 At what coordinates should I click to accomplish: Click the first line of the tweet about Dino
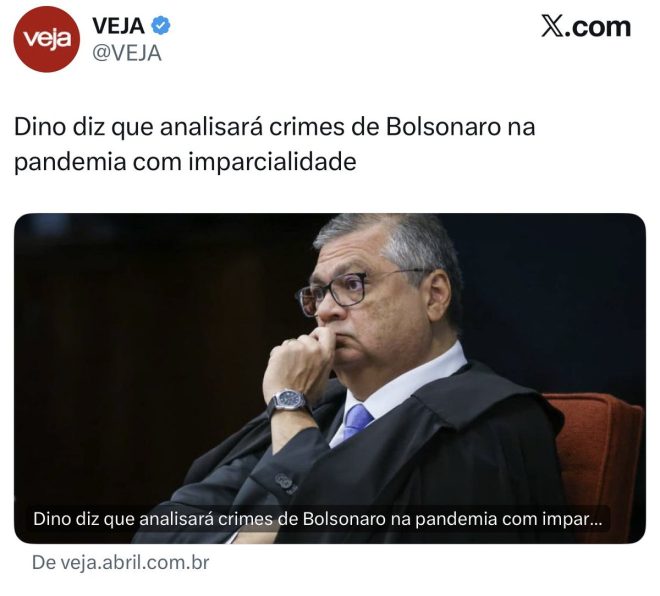(x=275, y=127)
